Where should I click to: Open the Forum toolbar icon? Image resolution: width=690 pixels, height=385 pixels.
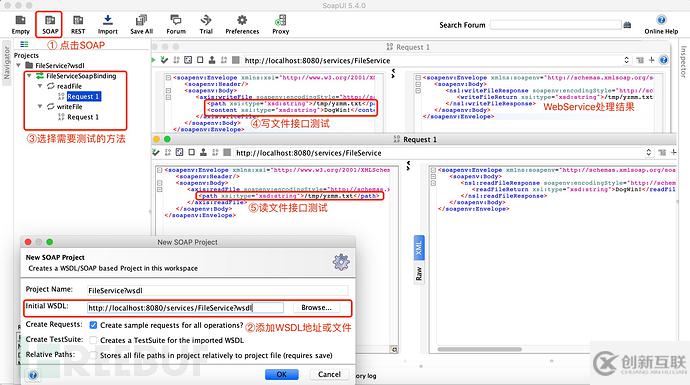(176, 25)
